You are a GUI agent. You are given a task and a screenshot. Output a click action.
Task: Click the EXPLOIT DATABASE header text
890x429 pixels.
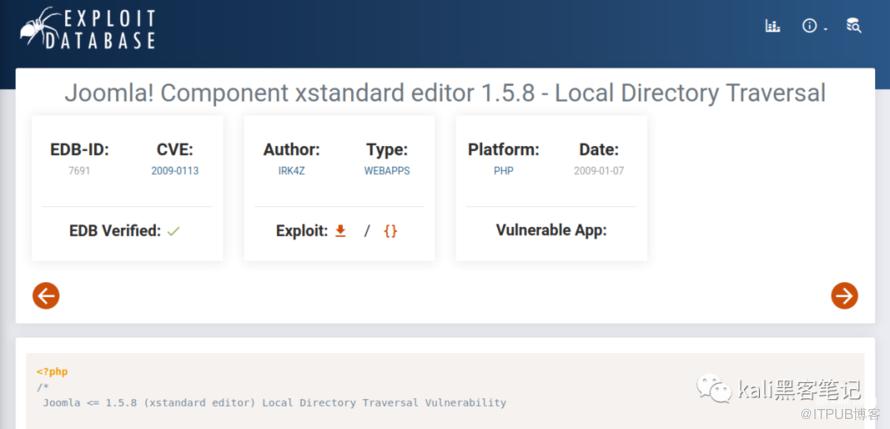click(109, 29)
